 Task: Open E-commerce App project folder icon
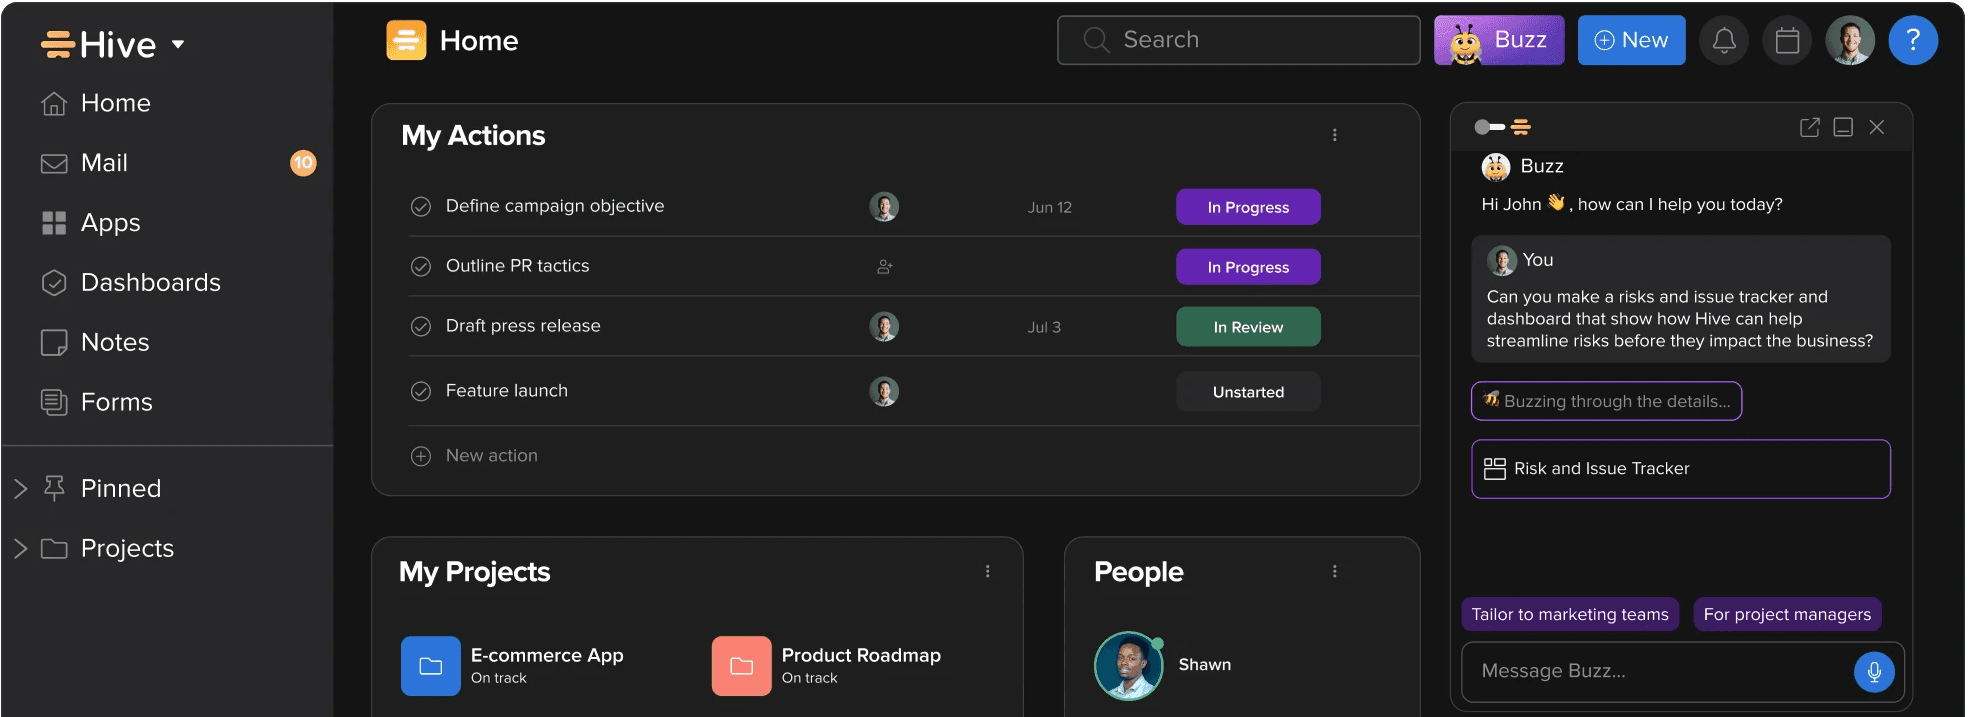[x=431, y=666]
